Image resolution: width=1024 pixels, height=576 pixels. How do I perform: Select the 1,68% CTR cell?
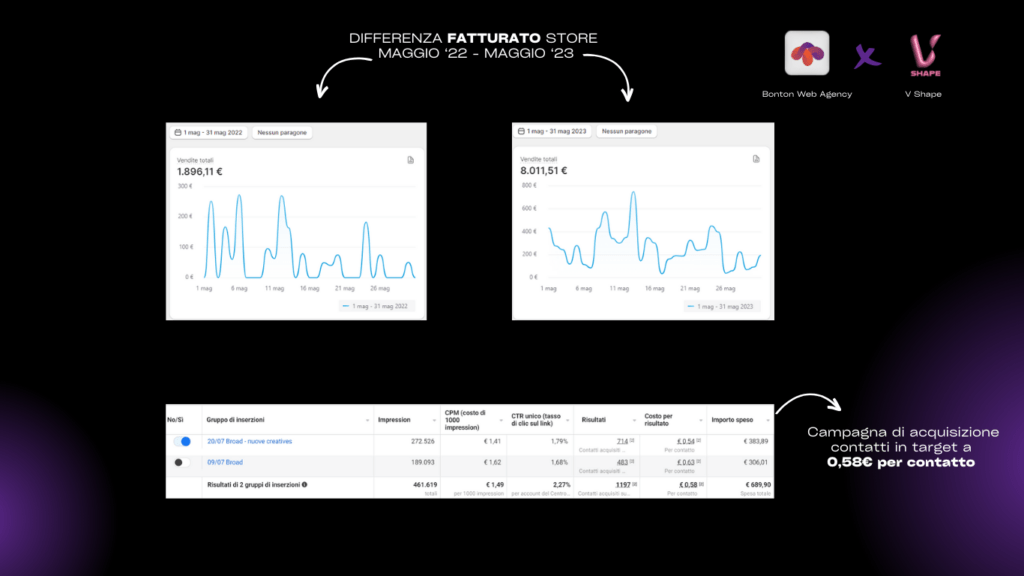[559, 462]
